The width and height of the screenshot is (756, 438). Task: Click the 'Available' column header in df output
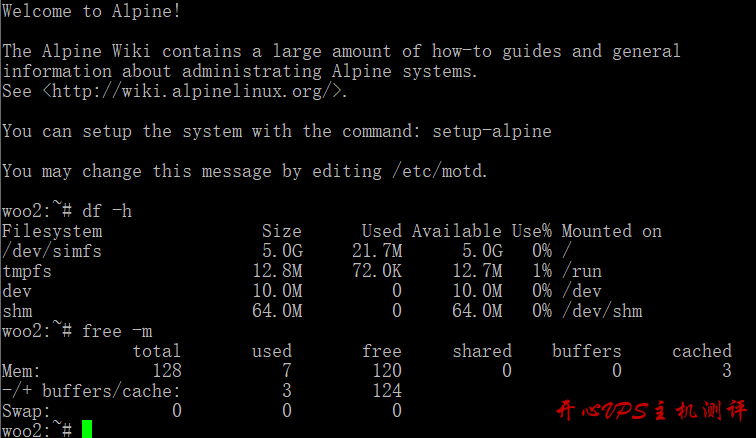point(457,232)
